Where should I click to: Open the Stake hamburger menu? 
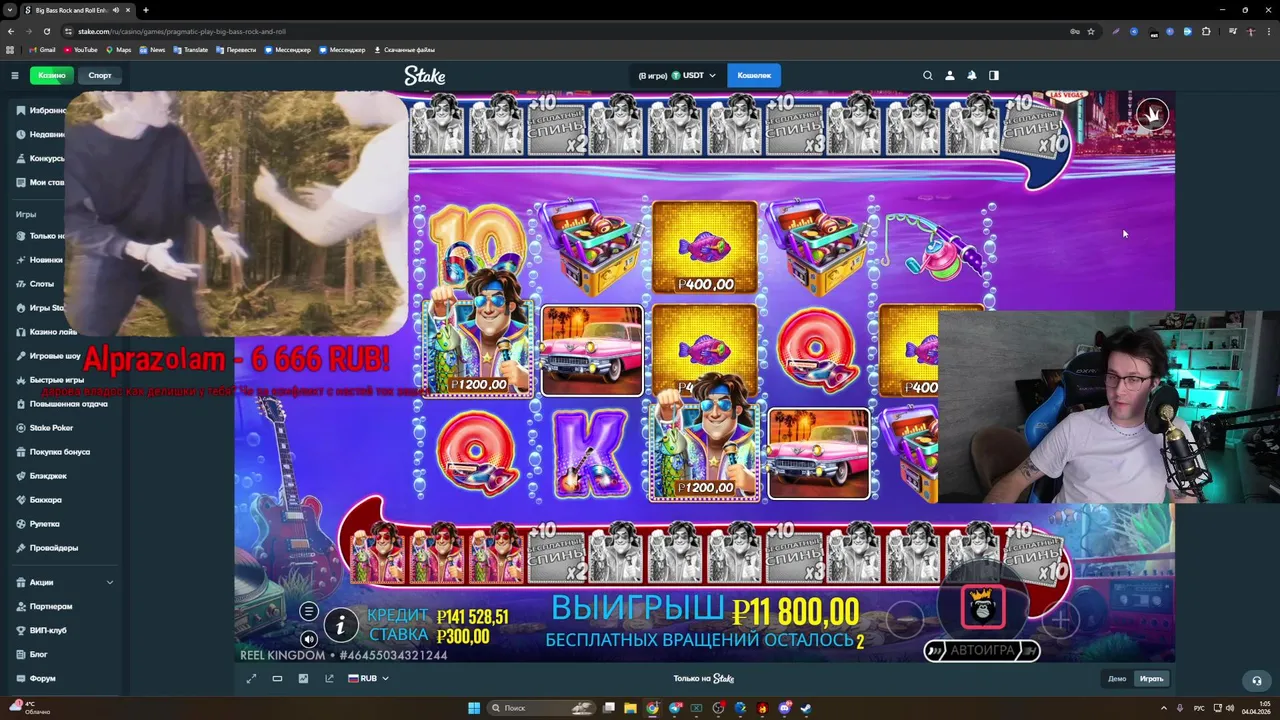click(x=15, y=75)
